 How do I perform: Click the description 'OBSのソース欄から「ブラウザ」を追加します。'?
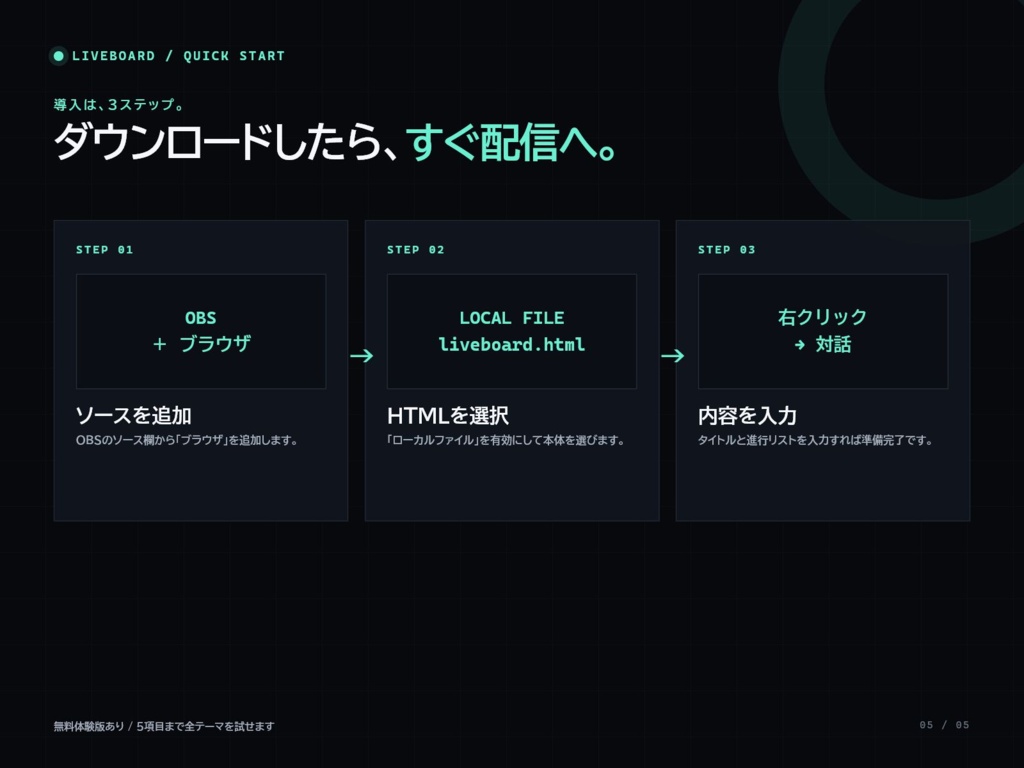(x=187, y=440)
